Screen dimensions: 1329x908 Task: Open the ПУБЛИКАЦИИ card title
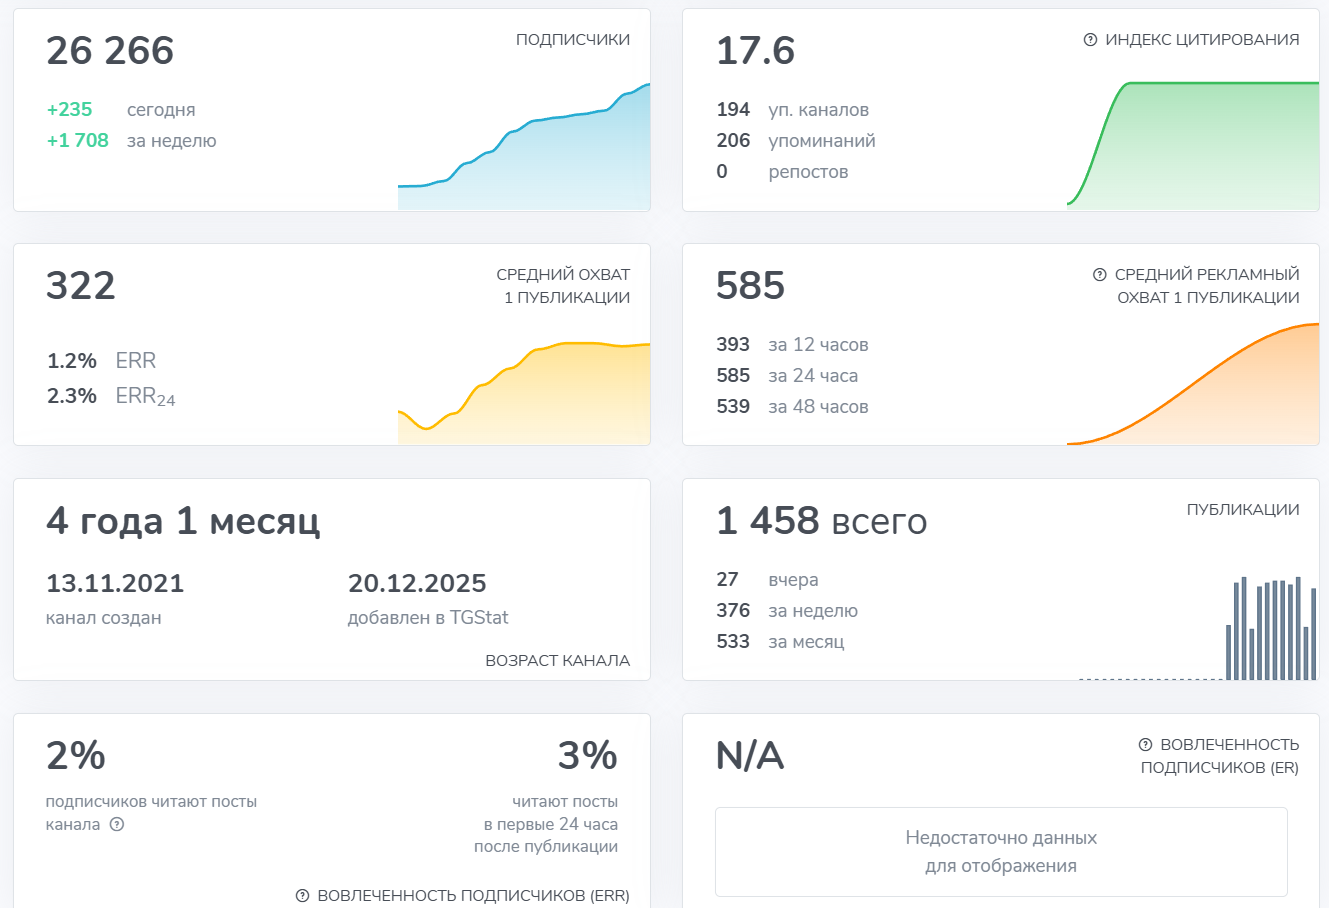[x=1243, y=510]
